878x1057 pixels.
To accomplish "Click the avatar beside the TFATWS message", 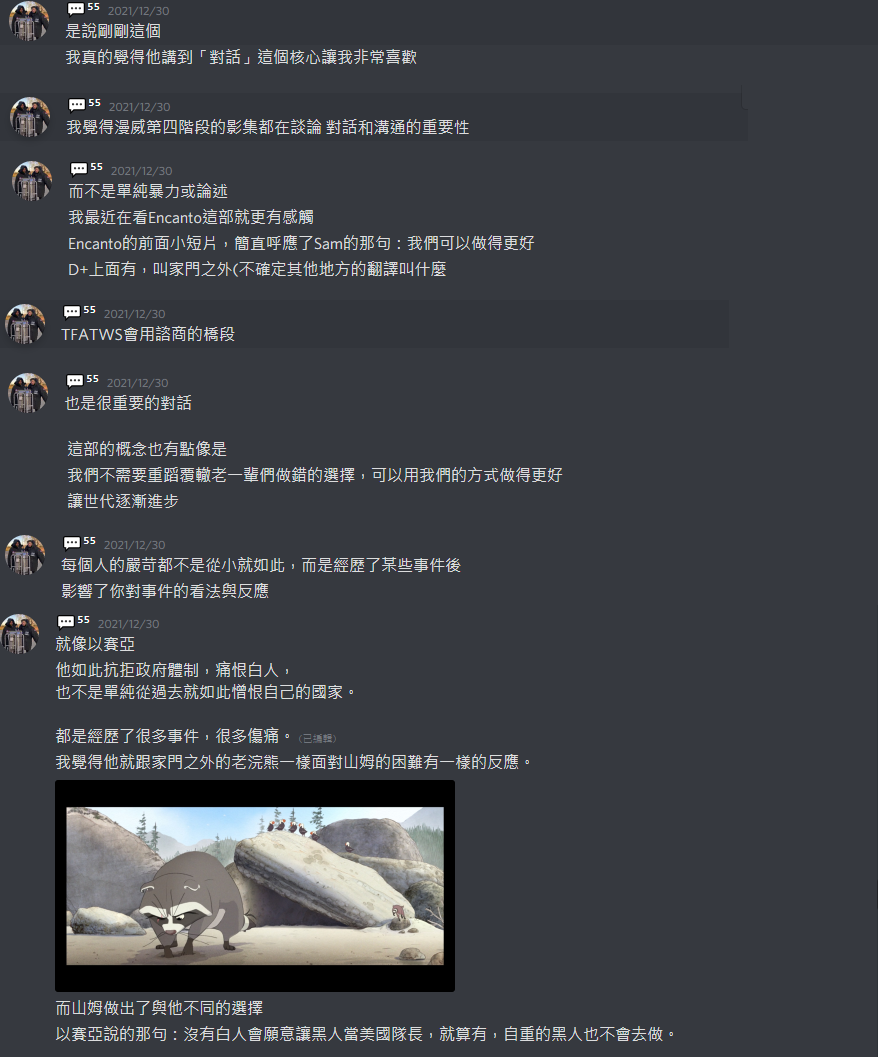I will (x=26, y=324).
